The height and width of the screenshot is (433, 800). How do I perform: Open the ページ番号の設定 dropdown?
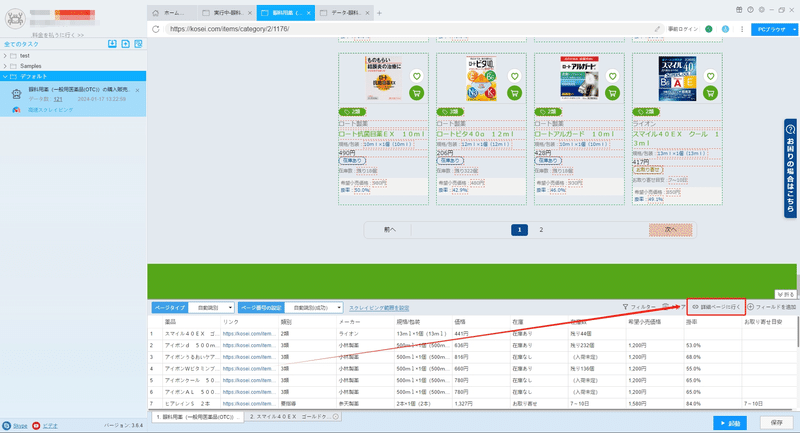(x=314, y=308)
